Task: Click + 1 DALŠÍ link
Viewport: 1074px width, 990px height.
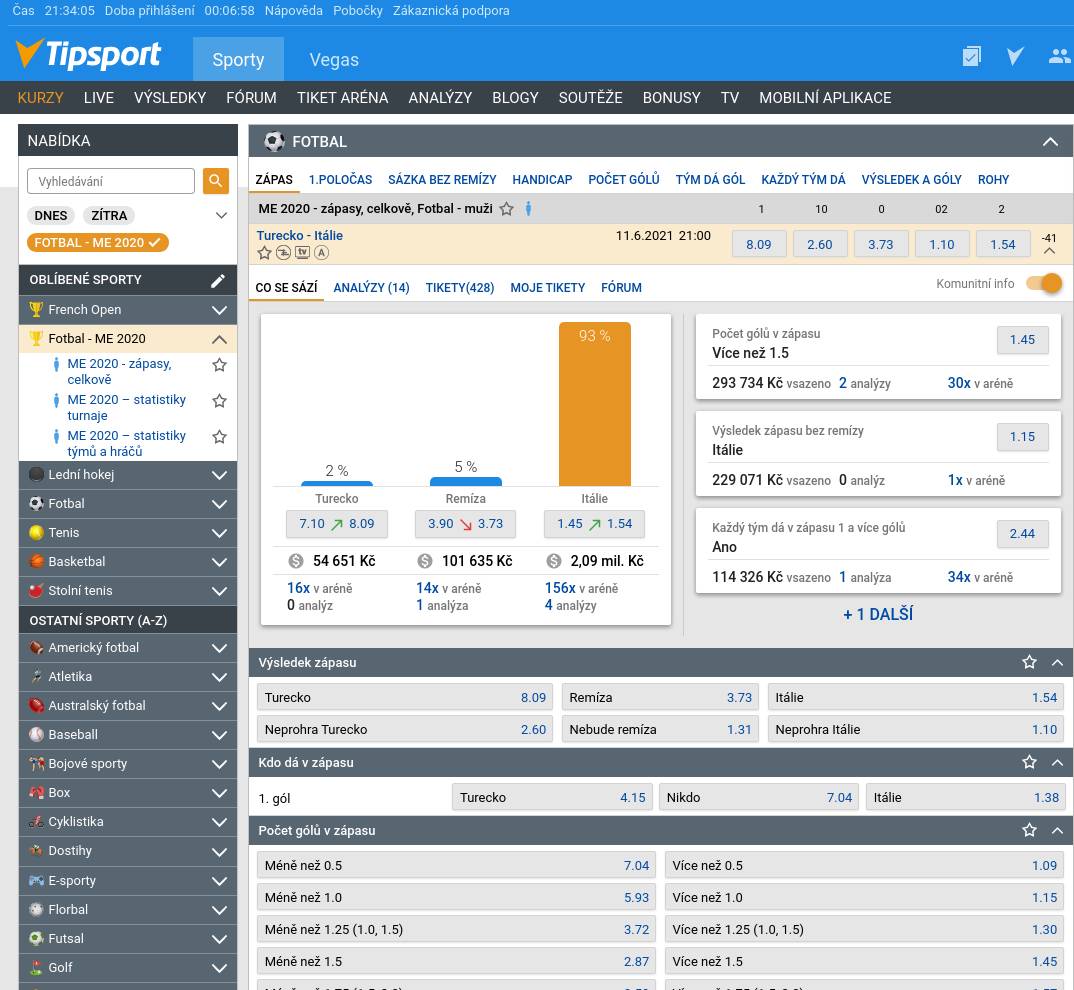Action: [877, 614]
